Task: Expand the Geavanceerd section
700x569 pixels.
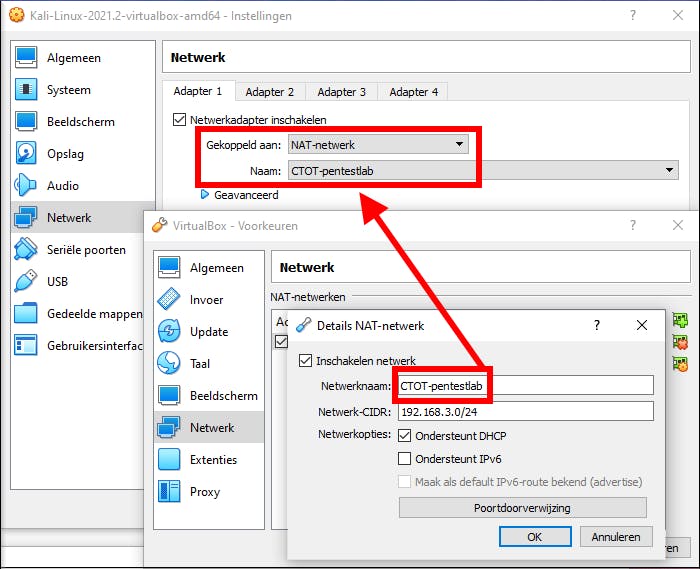Action: [x=240, y=195]
